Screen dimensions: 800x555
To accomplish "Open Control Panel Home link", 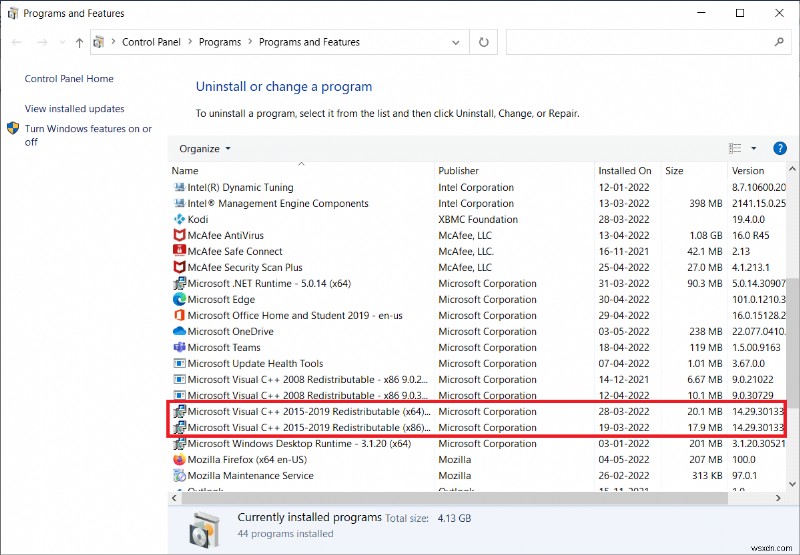I will tap(69, 79).
